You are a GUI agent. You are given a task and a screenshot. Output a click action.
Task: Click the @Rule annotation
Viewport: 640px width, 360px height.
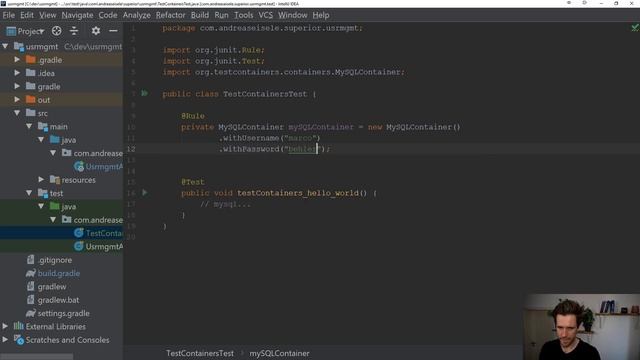click(x=193, y=116)
